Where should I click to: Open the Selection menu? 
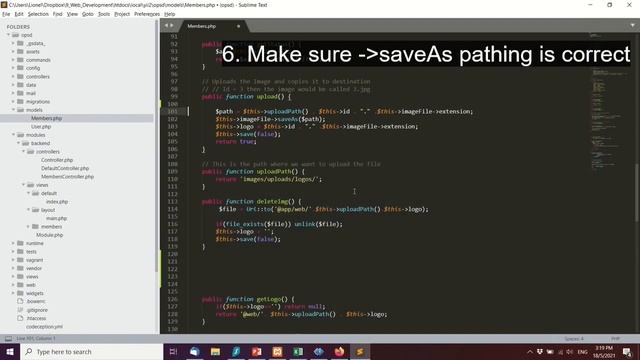point(38,14)
